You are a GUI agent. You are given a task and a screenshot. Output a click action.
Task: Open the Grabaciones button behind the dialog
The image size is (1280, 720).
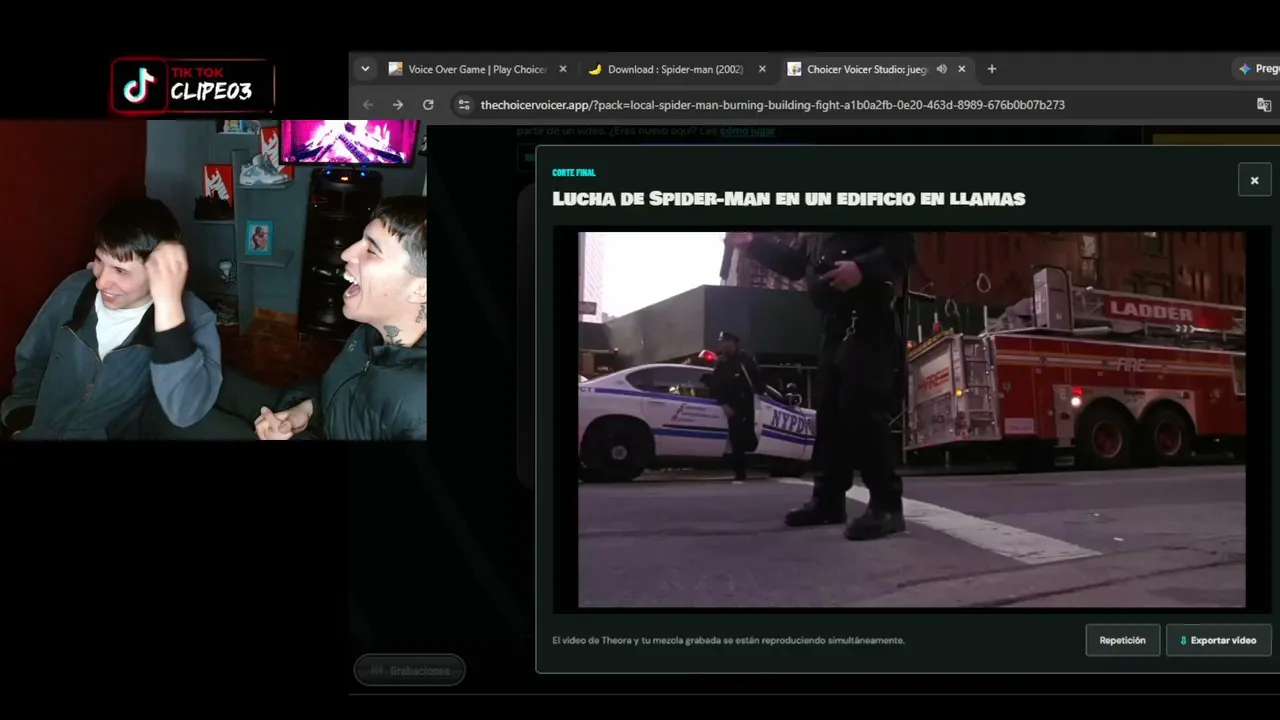410,670
